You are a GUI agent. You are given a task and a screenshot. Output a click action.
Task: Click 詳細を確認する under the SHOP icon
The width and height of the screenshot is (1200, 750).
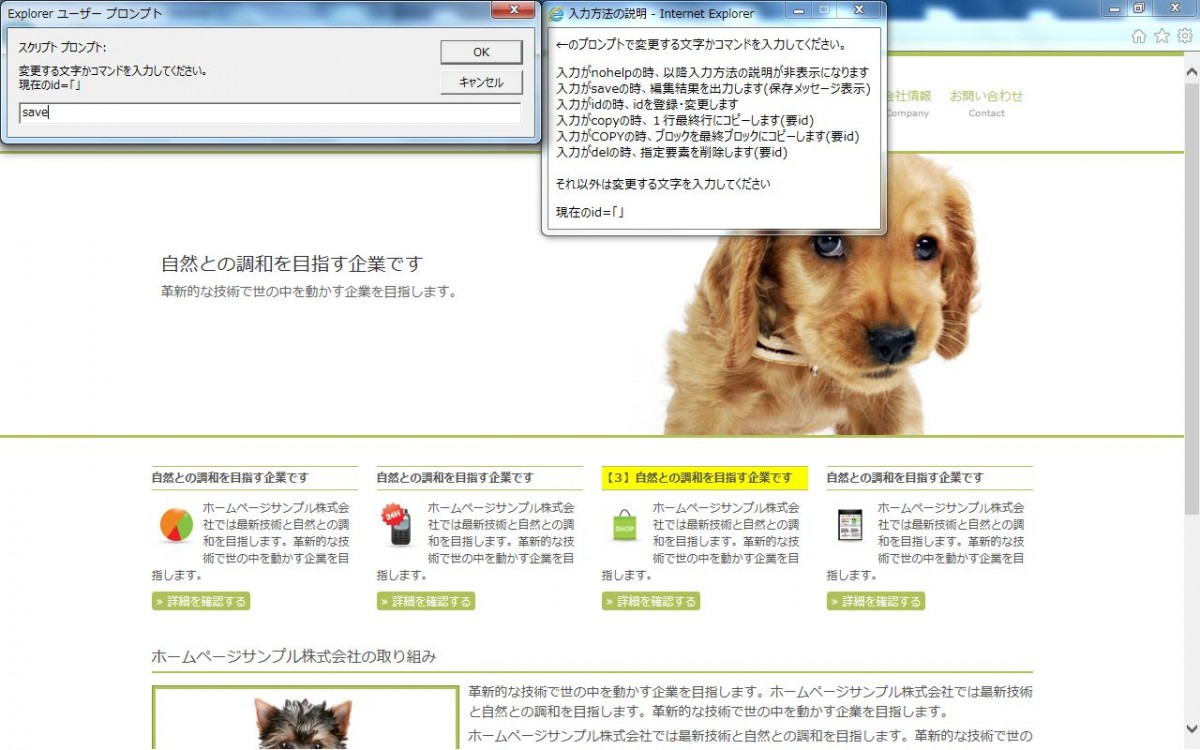coord(651,601)
